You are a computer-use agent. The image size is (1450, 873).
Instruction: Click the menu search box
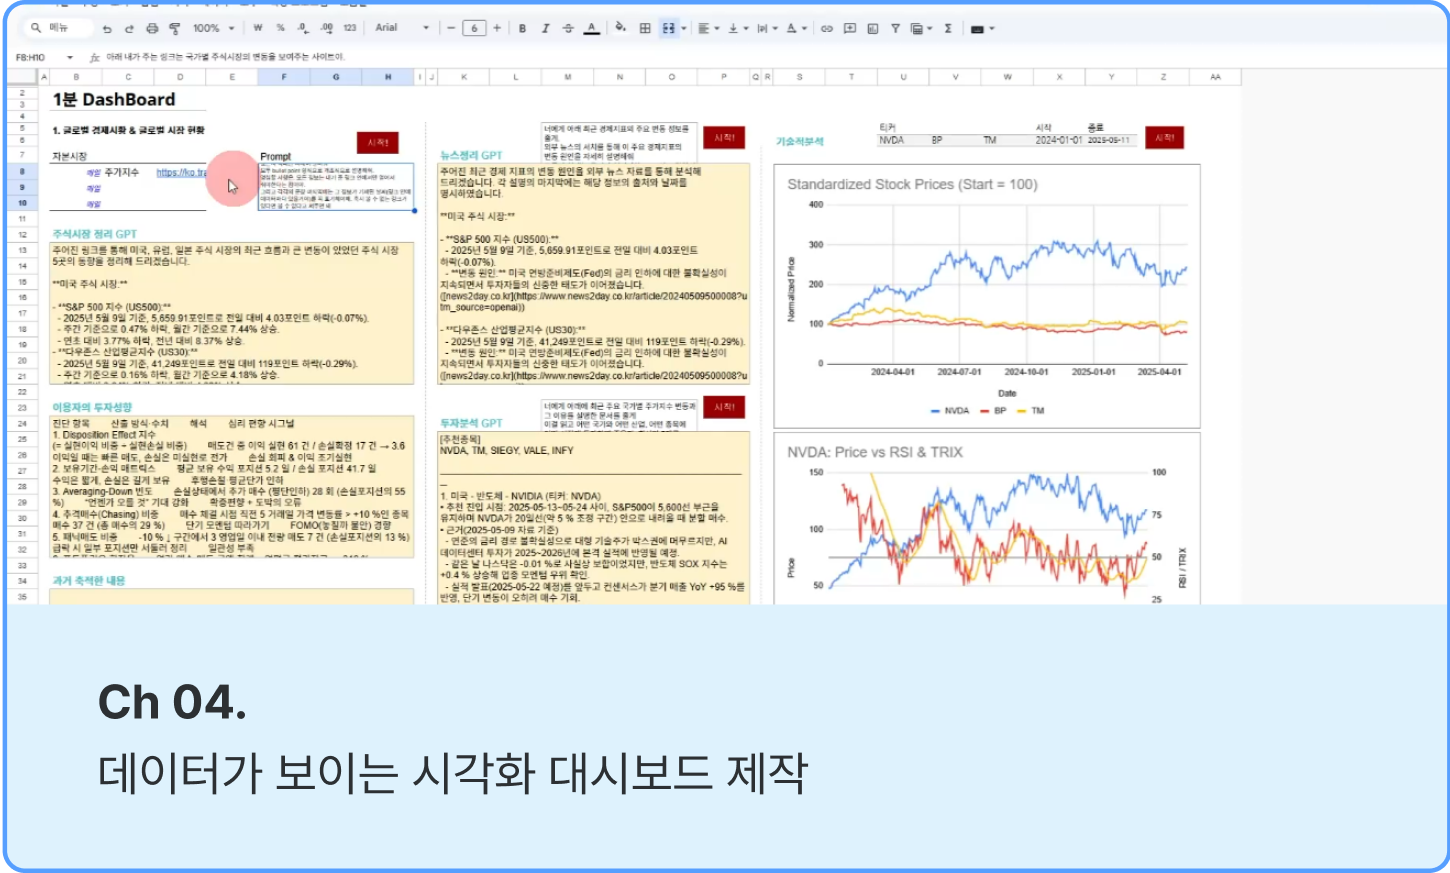[x=60, y=28]
